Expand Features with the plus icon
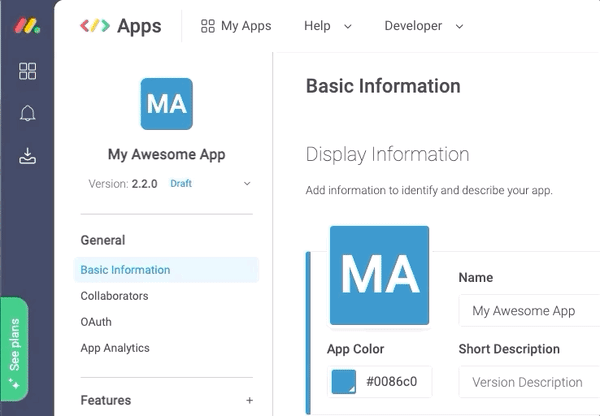600x416 pixels. tap(249, 400)
